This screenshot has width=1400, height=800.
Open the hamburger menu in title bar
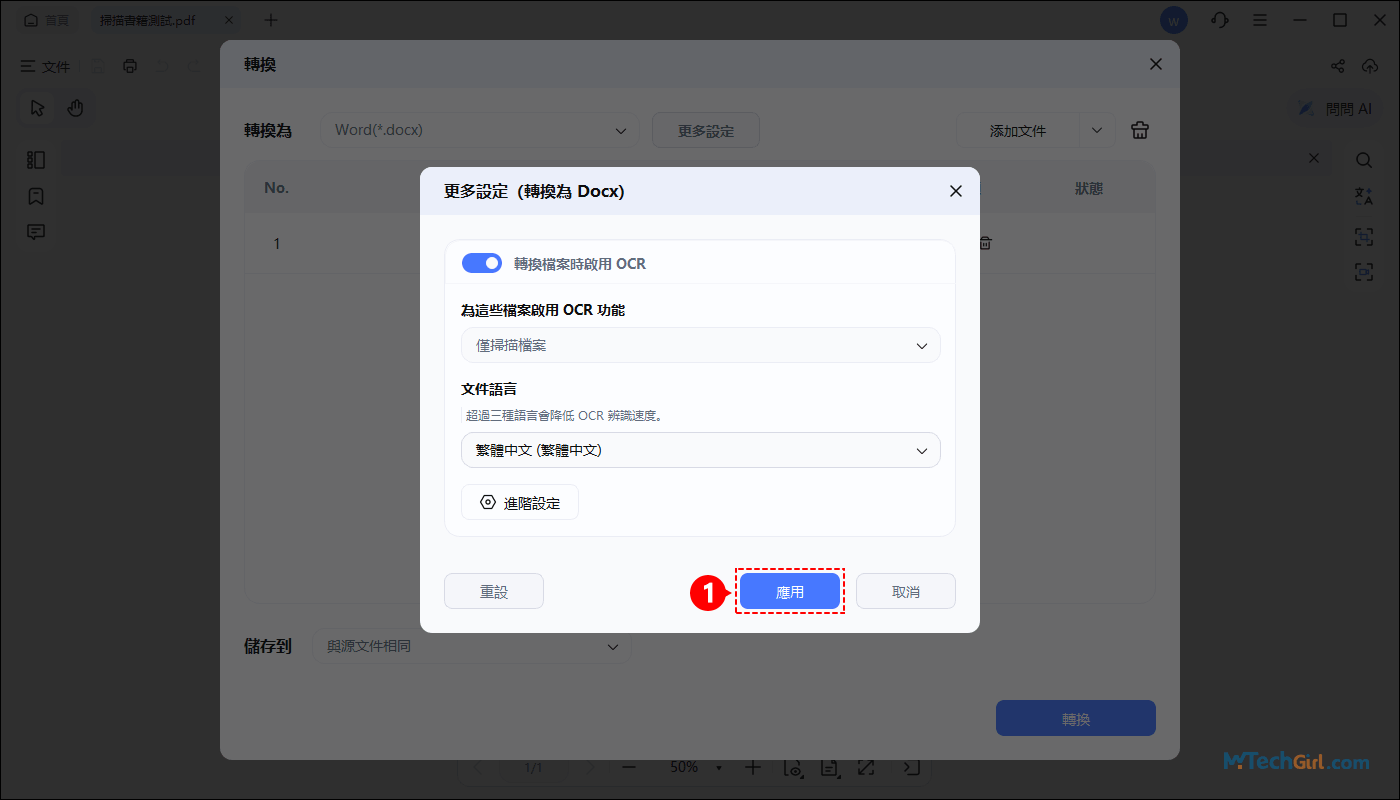click(x=1260, y=20)
